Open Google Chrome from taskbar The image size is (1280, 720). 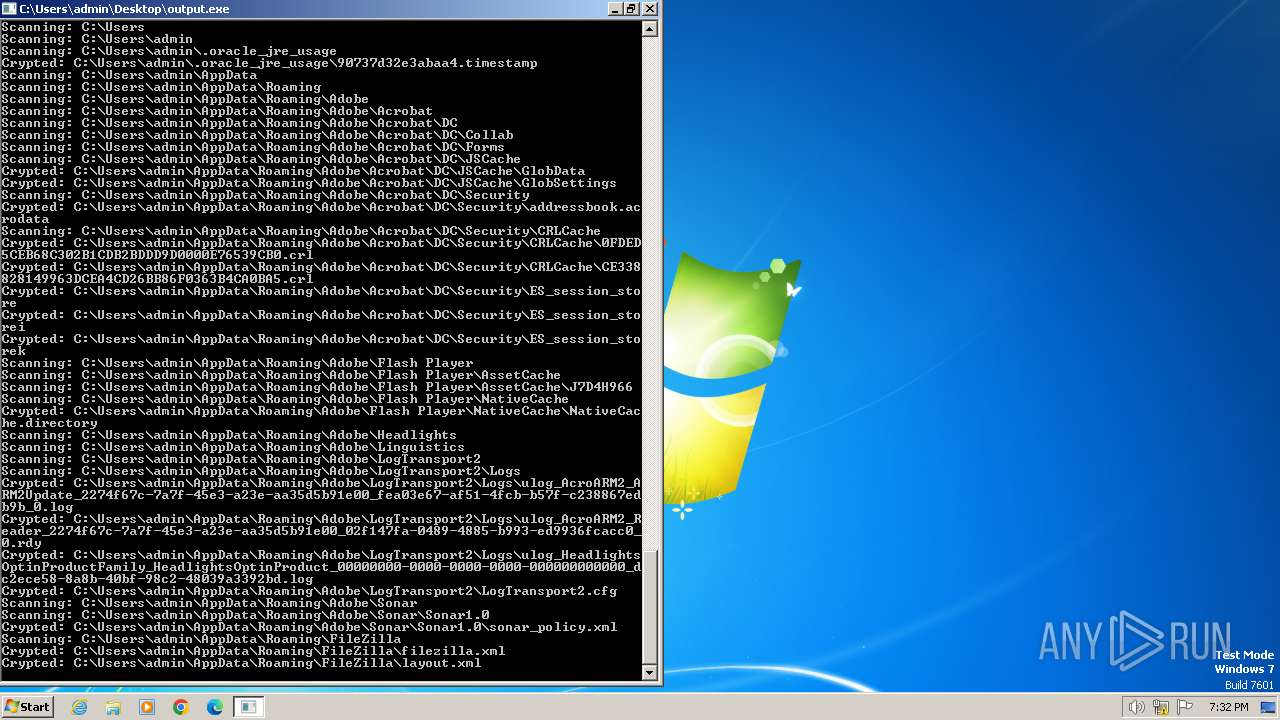(x=181, y=707)
